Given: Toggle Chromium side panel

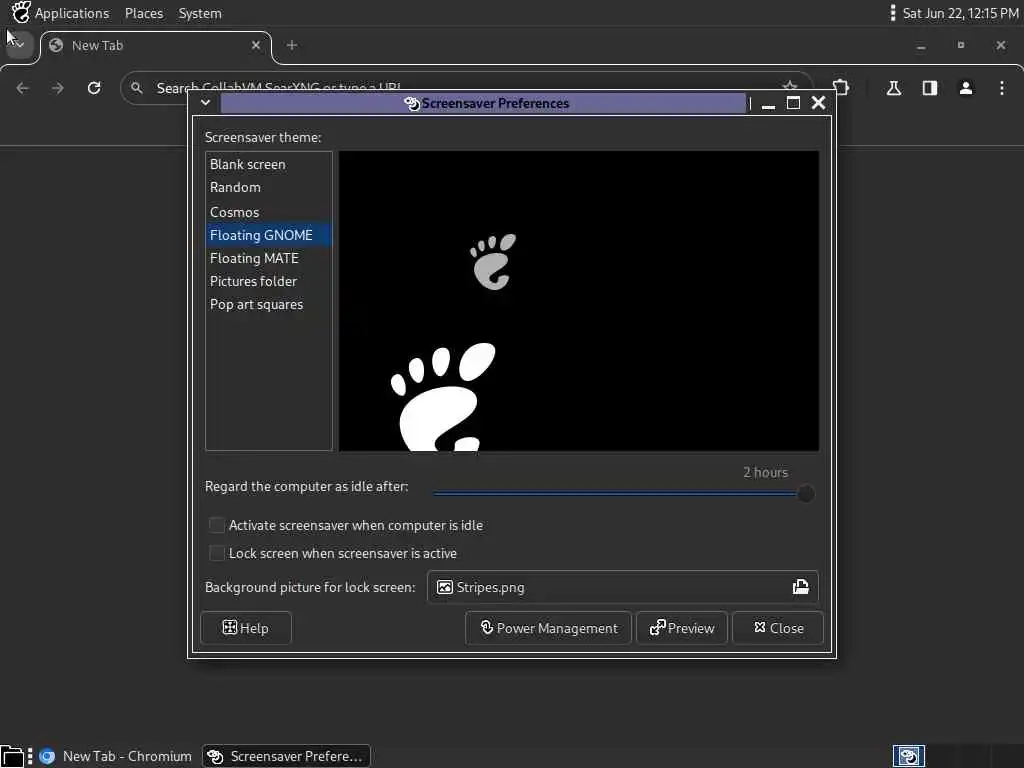Looking at the screenshot, I should [x=930, y=88].
